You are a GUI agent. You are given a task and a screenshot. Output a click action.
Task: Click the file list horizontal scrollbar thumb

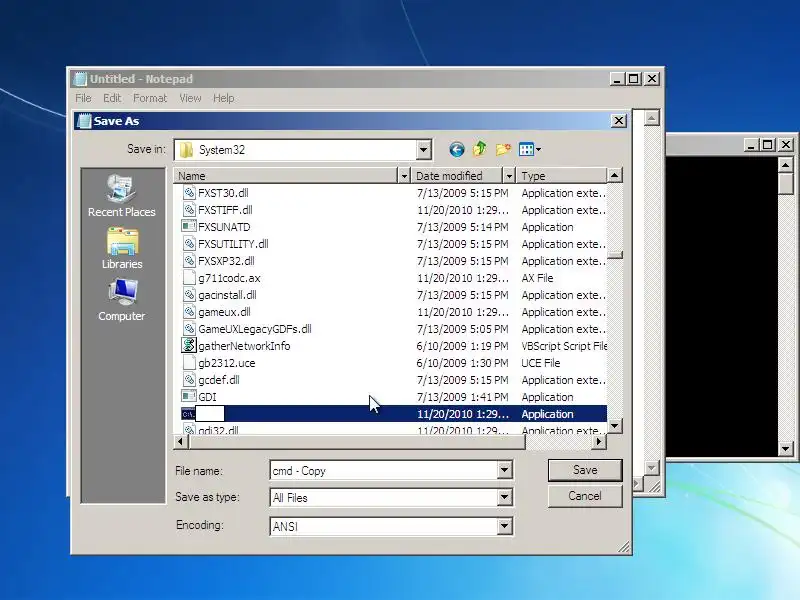tap(357, 442)
